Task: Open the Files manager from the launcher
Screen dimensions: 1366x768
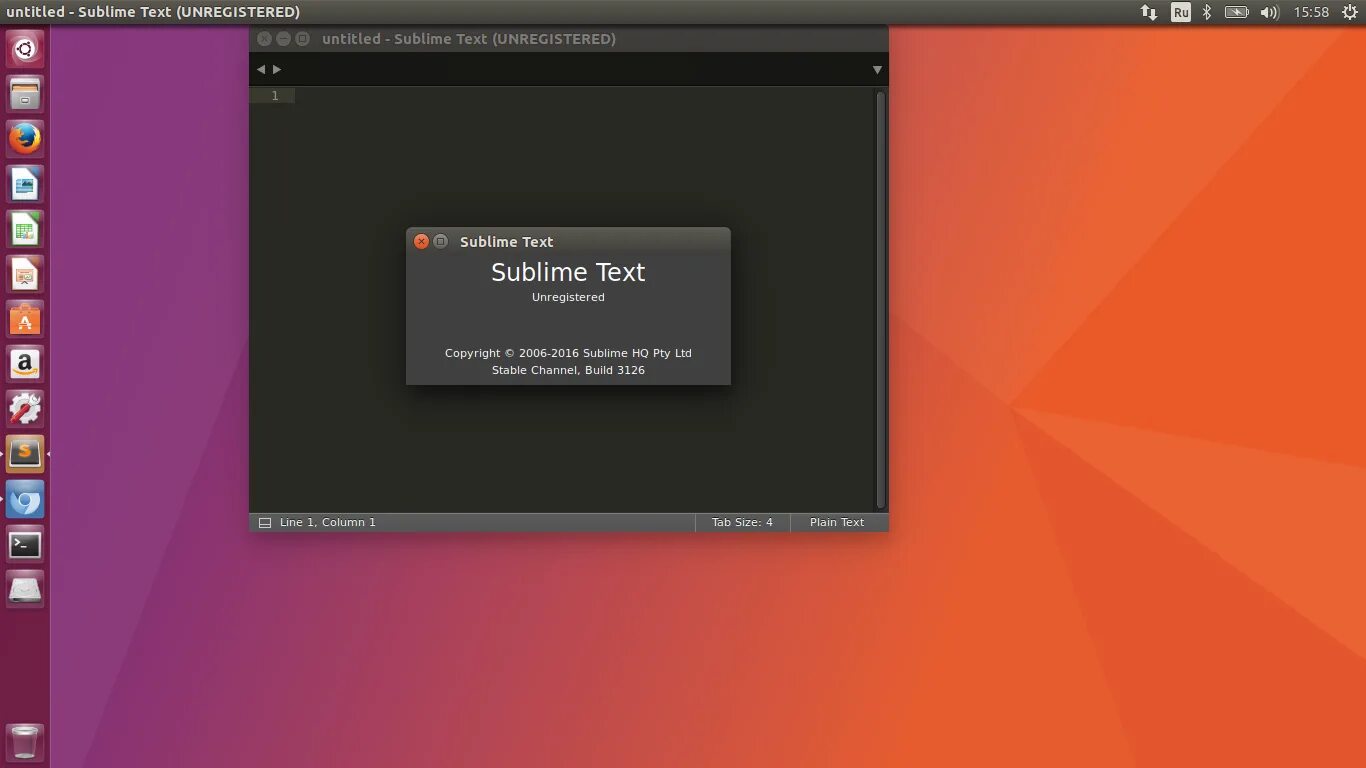Action: click(x=25, y=94)
